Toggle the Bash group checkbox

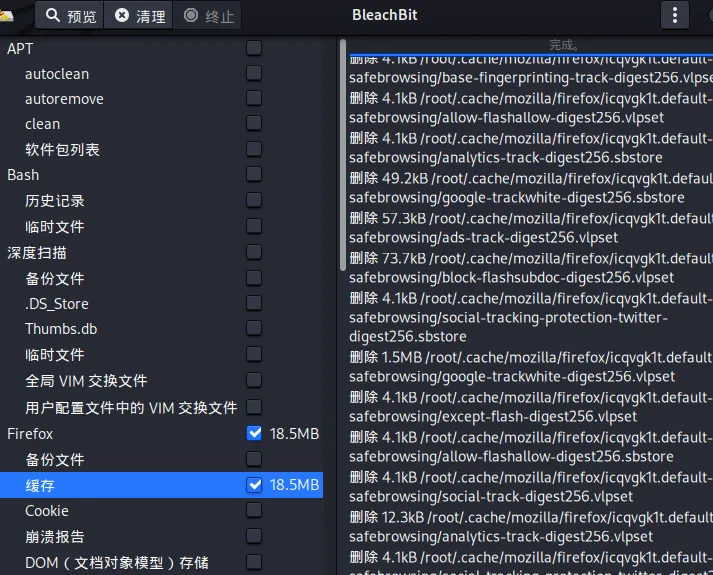coord(254,174)
